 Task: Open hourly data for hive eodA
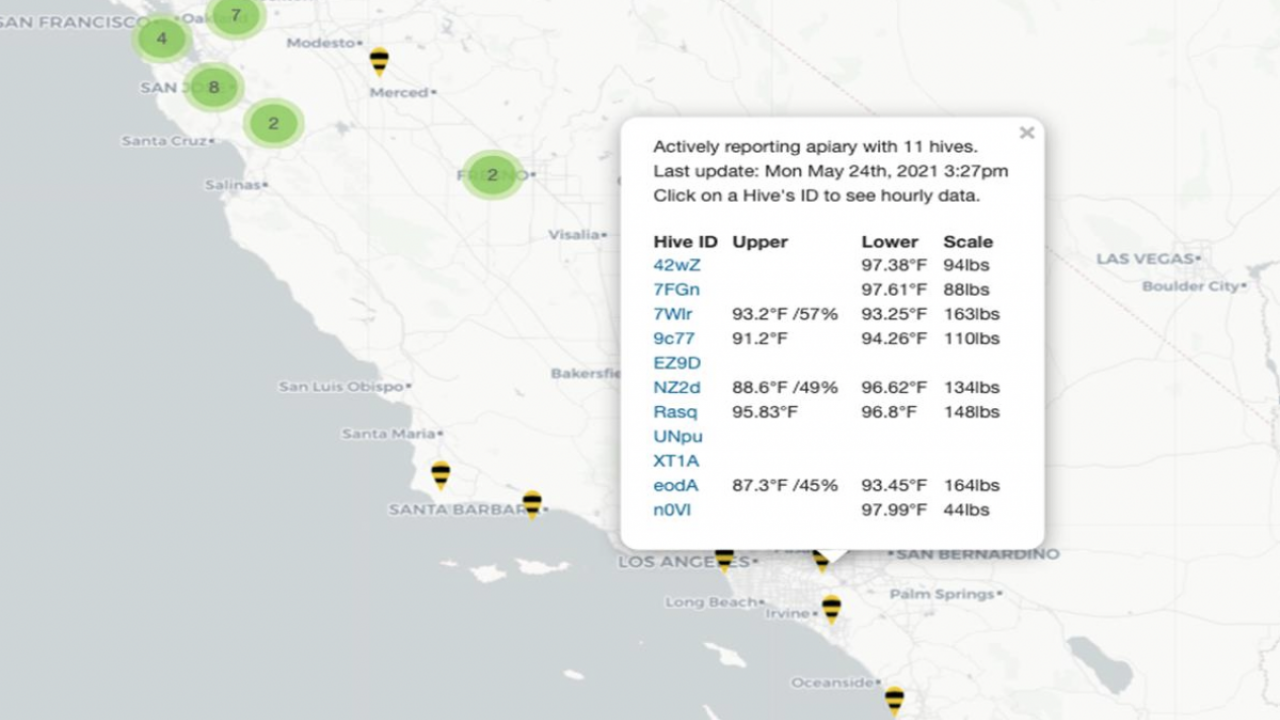(x=676, y=486)
